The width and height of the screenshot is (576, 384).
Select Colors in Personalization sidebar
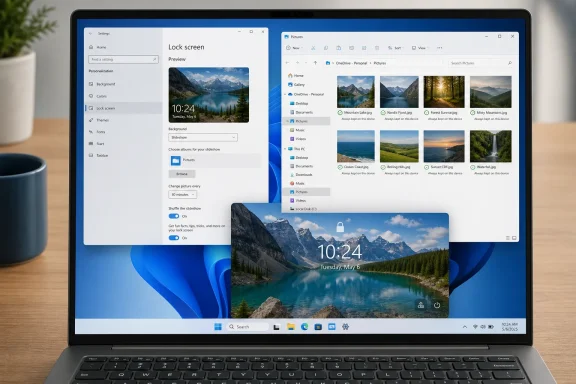pos(98,96)
